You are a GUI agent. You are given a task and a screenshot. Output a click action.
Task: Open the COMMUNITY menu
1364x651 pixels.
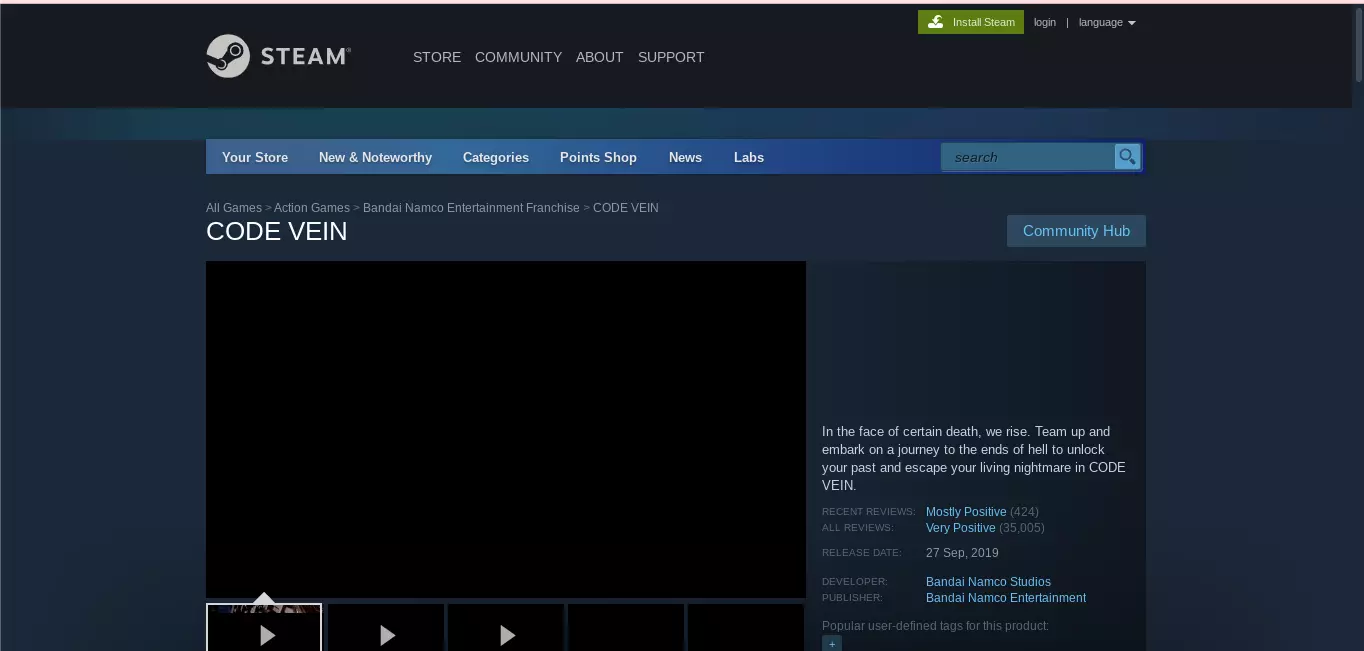coord(518,57)
